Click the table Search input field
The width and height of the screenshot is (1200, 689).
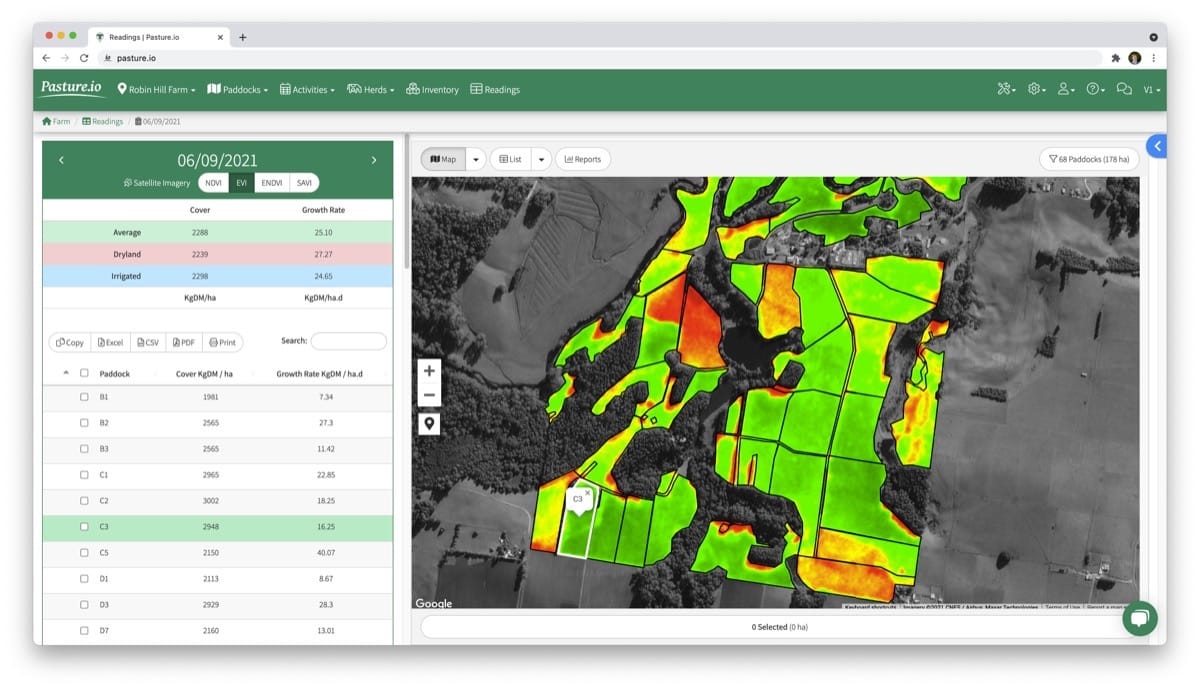coord(349,341)
